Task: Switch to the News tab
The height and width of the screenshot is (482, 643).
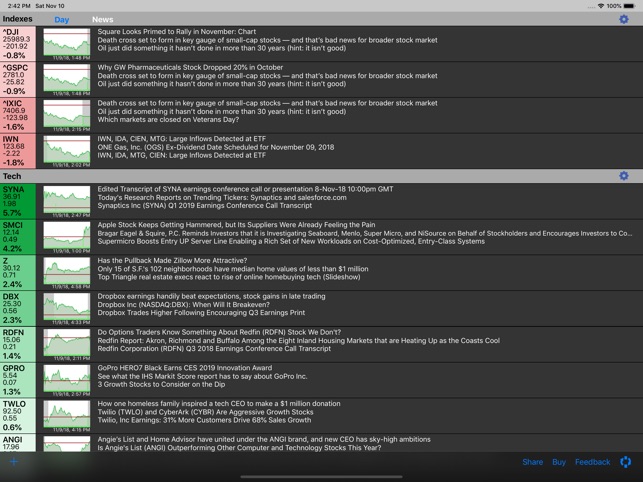Action: 103,19
